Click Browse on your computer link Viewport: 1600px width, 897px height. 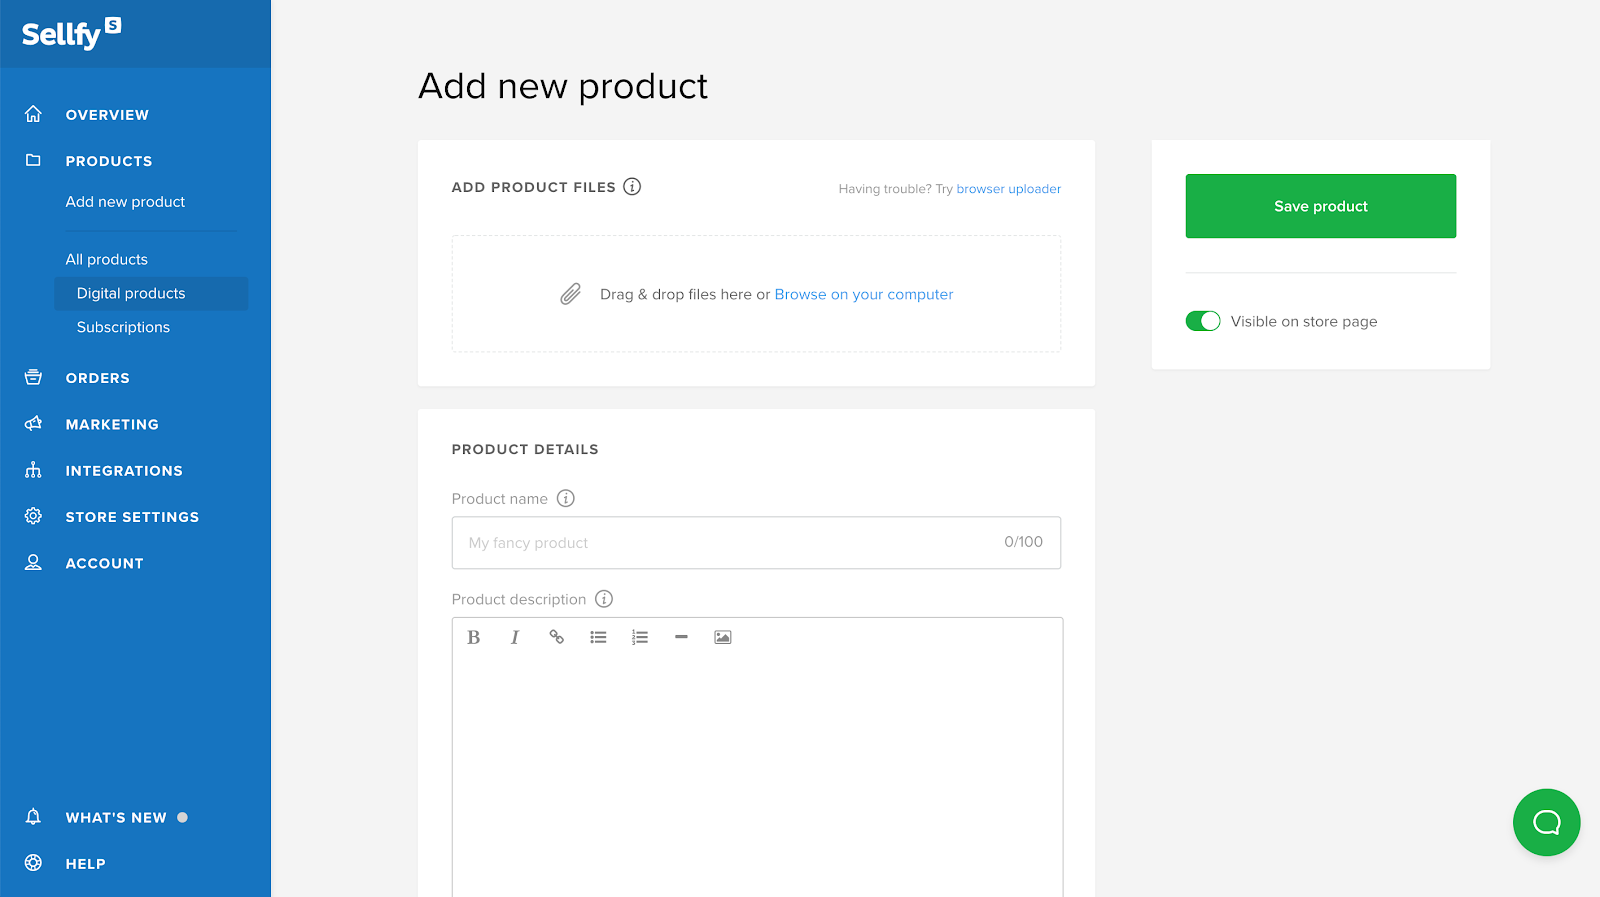864,294
